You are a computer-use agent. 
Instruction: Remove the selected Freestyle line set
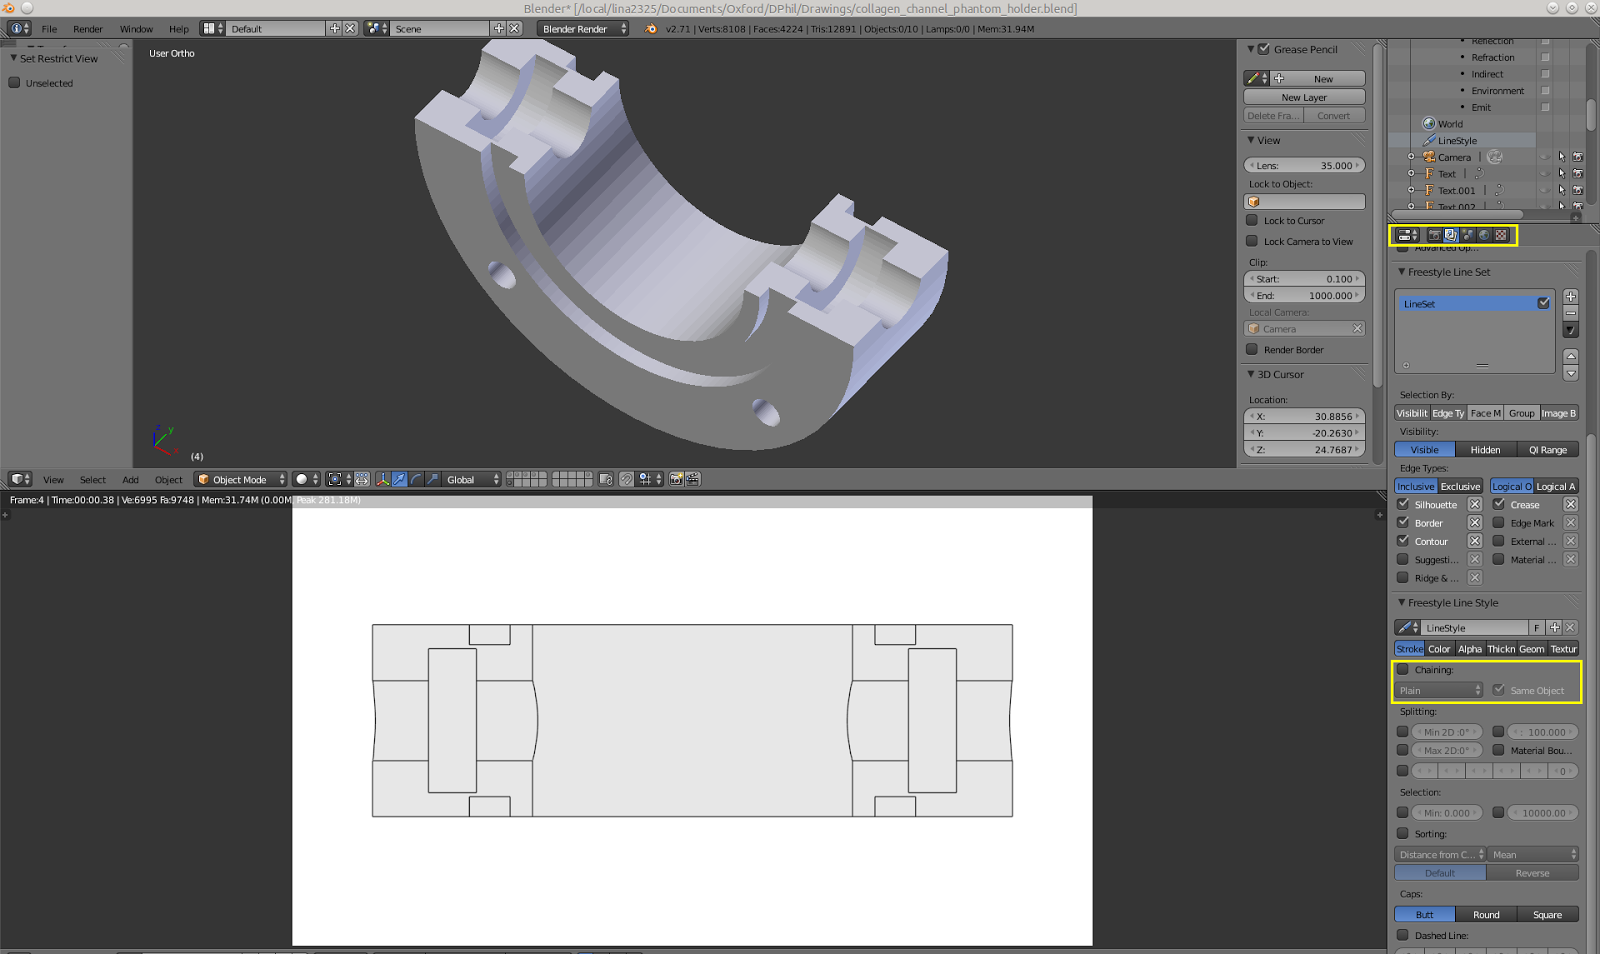click(1570, 313)
